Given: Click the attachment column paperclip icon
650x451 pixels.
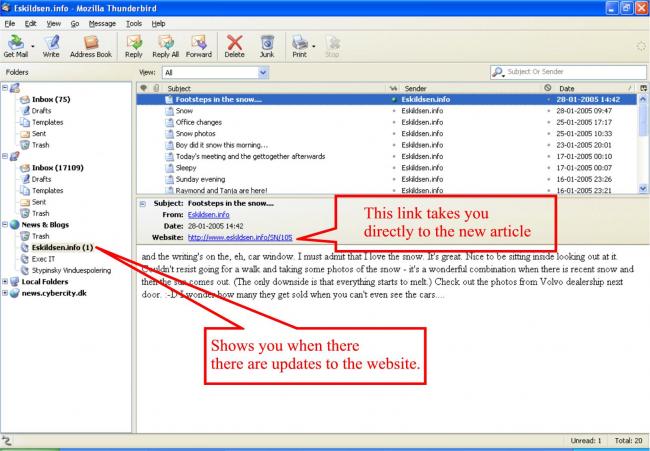Looking at the screenshot, I should pyautogui.click(x=156, y=88).
